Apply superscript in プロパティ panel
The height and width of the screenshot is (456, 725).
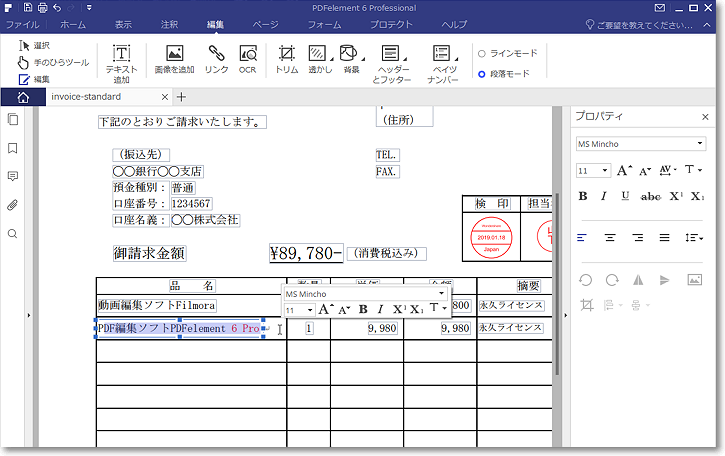pos(676,196)
